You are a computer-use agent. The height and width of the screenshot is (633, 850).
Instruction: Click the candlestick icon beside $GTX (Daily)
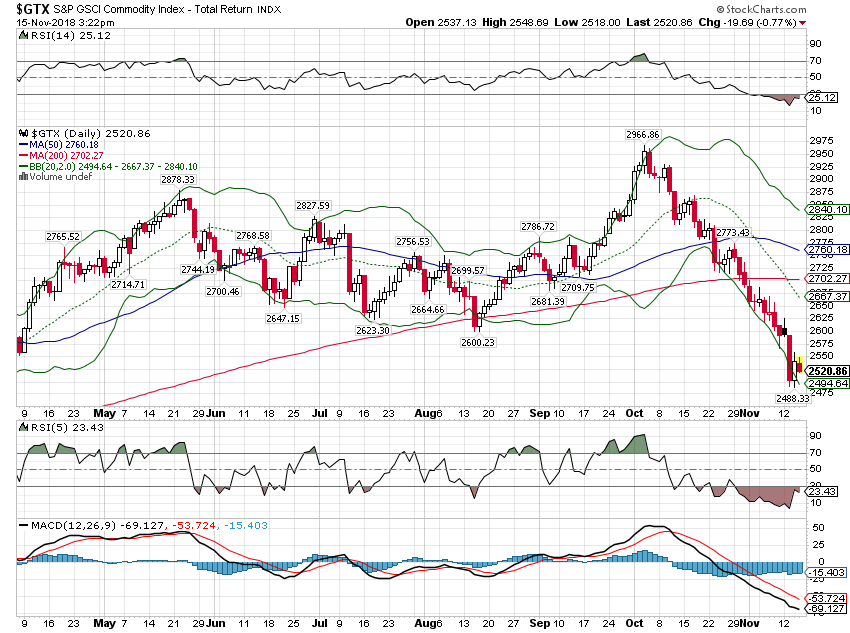23,133
